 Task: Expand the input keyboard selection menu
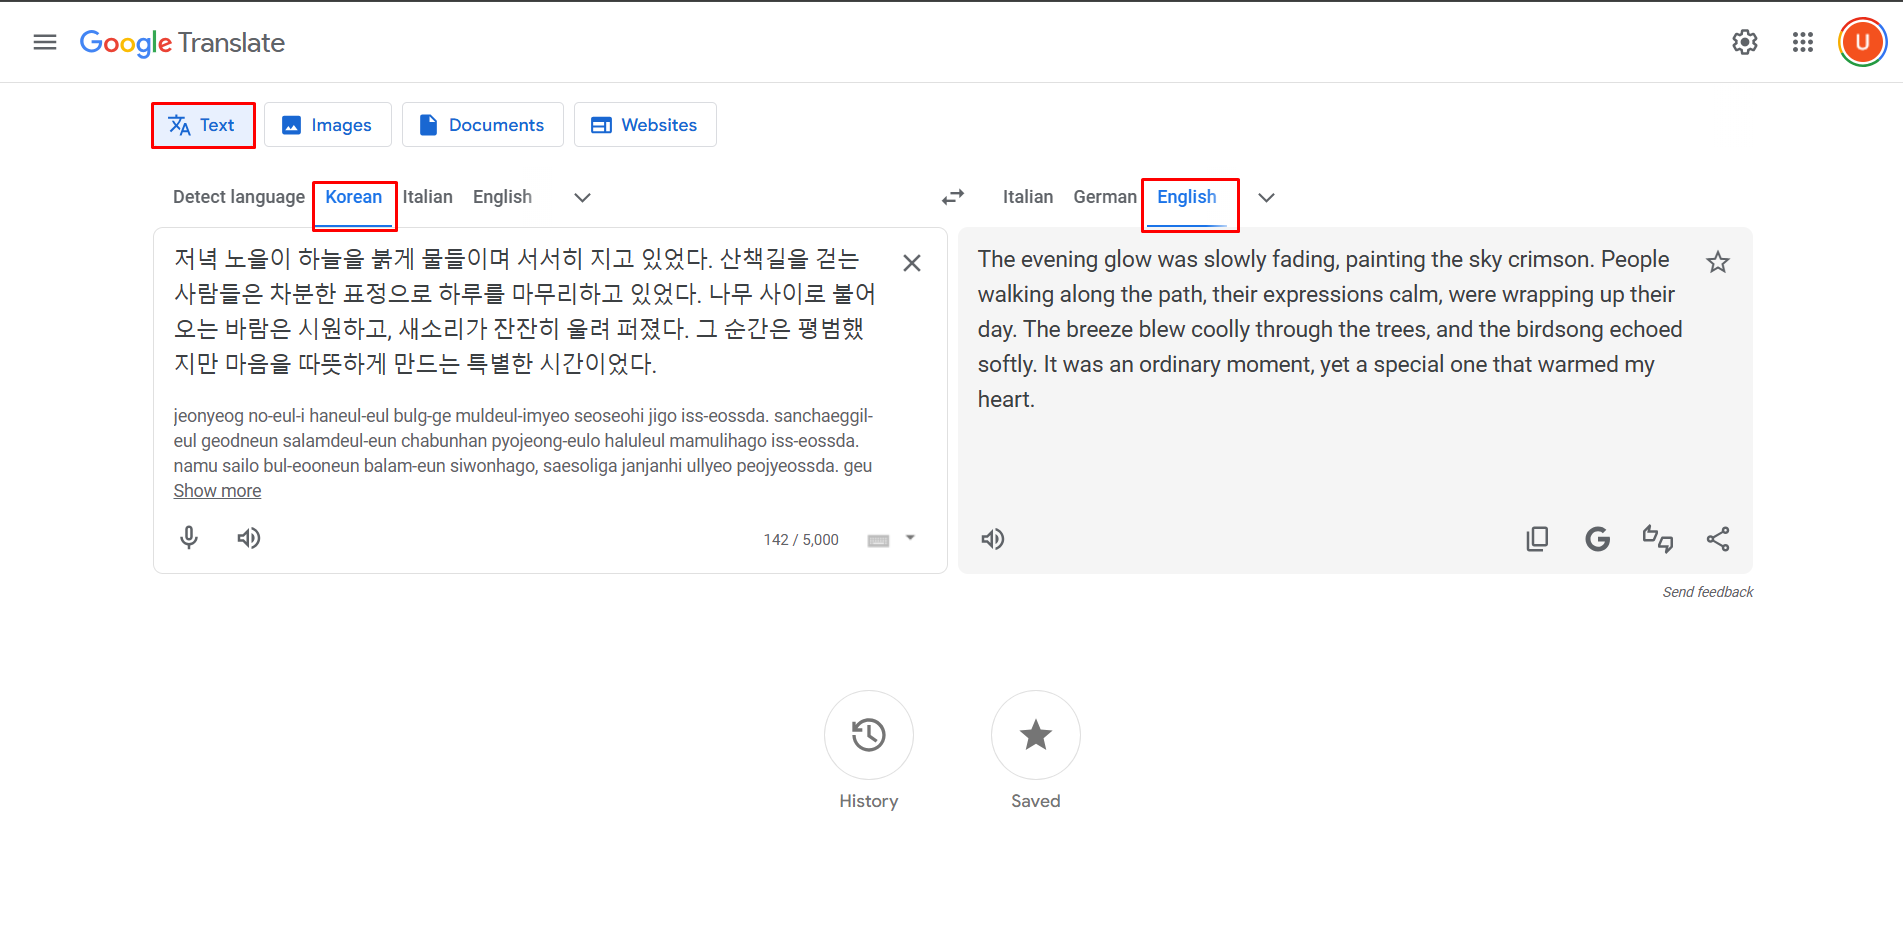(x=909, y=538)
